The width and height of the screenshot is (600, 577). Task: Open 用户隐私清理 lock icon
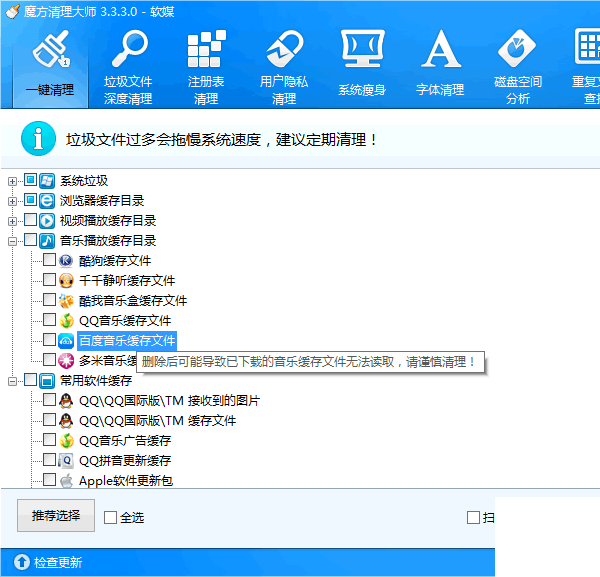[284, 49]
